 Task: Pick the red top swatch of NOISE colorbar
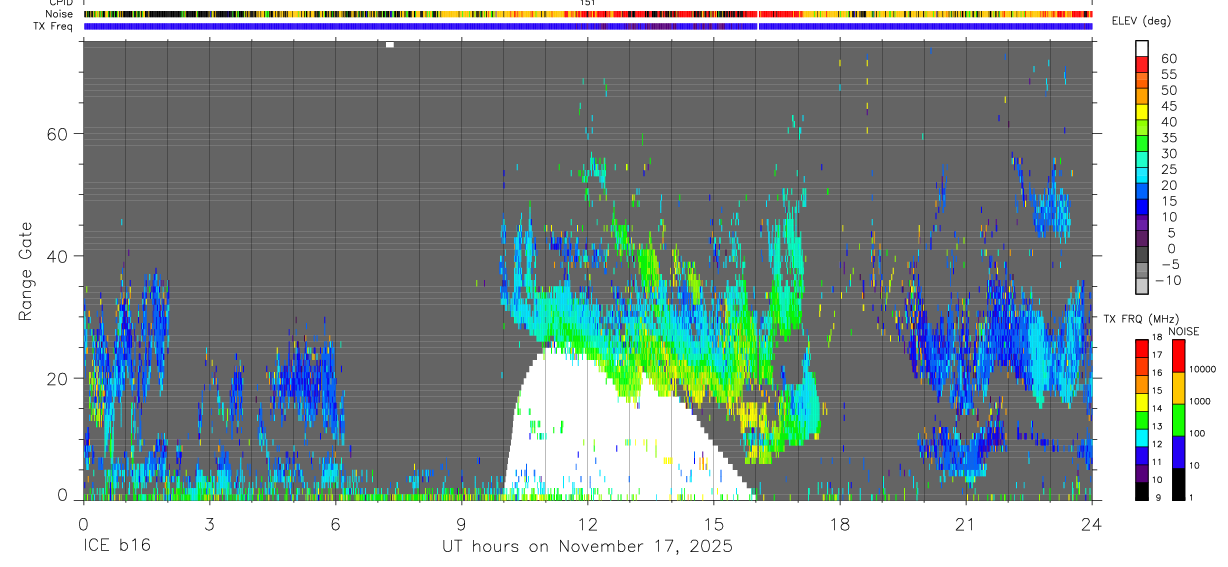click(x=1177, y=356)
